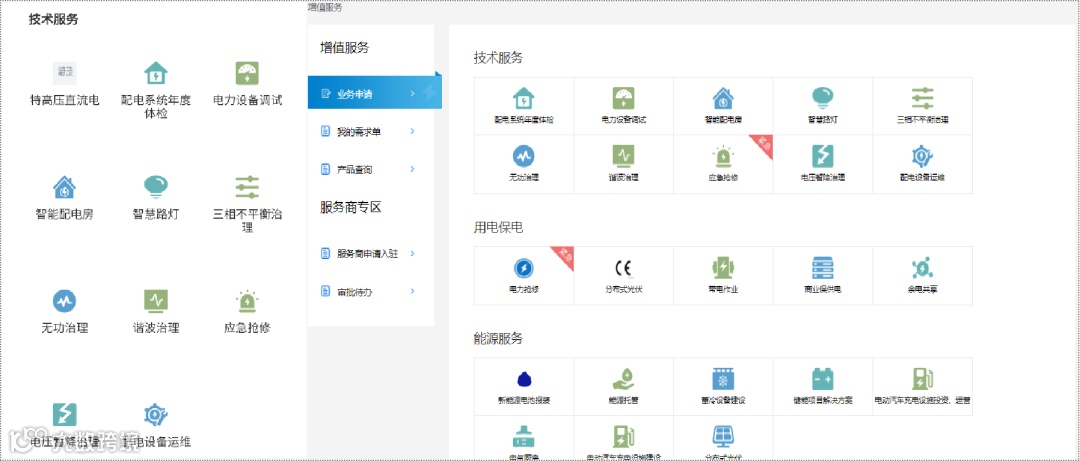This screenshot has width=1080, height=461.
Task: Click 谐波治理 icon in main grid
Action: 623,156
